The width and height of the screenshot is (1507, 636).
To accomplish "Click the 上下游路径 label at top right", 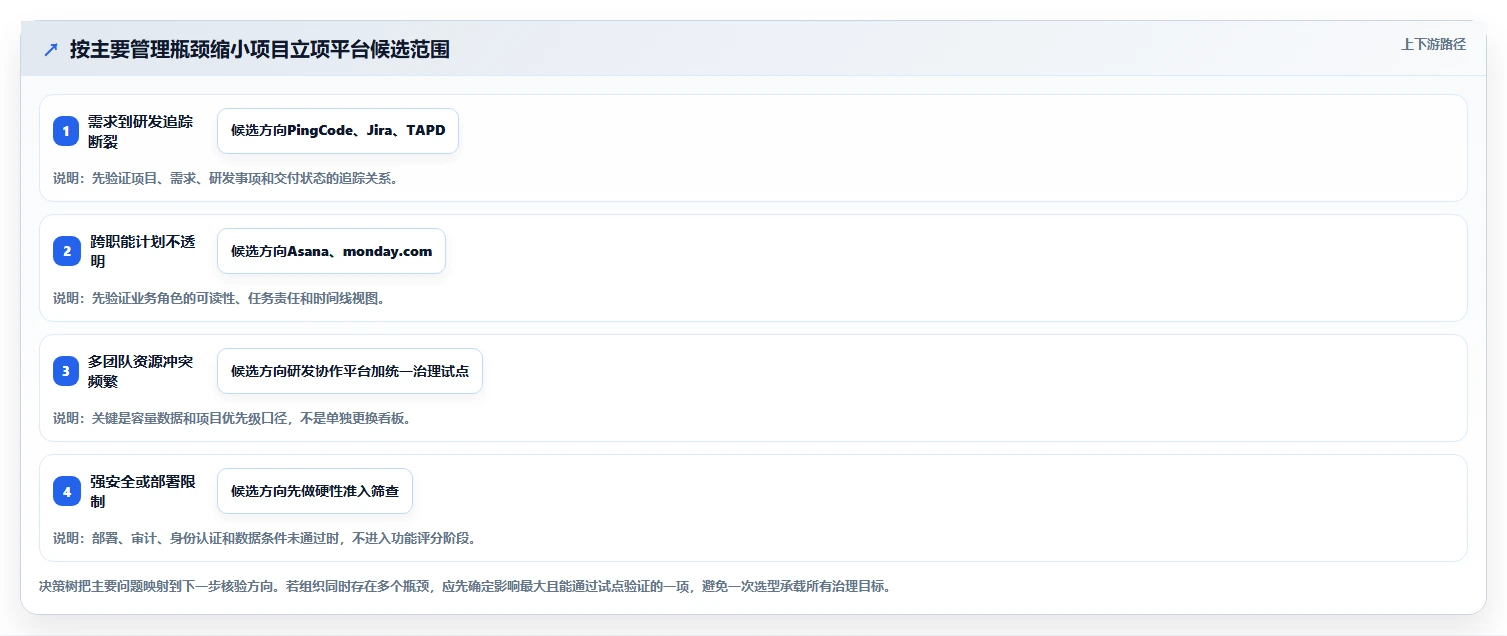I will (1433, 44).
